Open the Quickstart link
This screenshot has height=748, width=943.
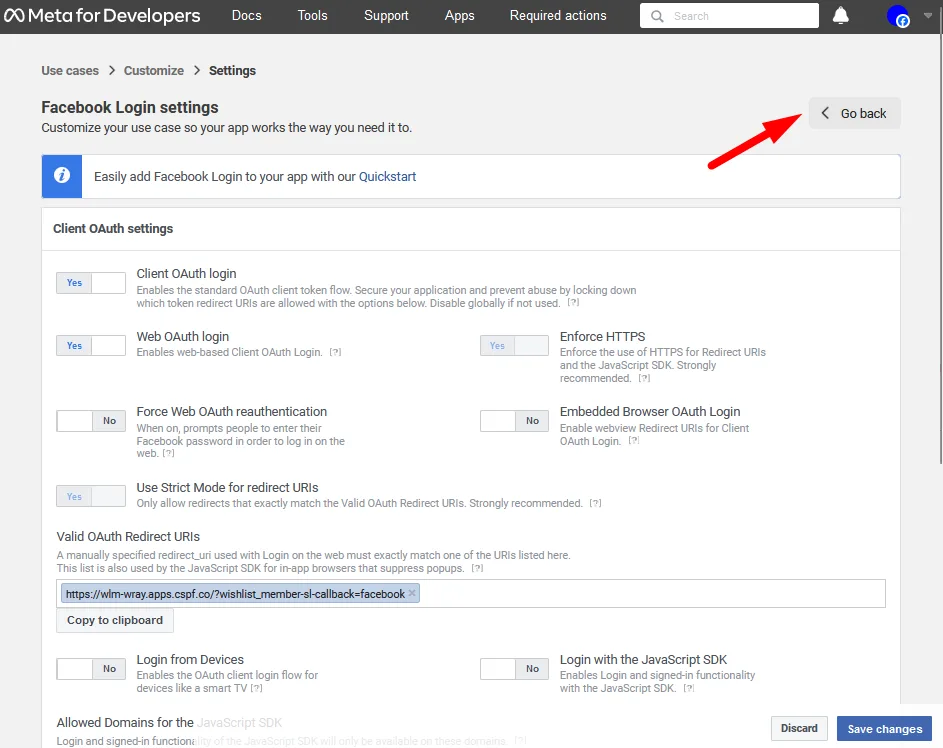(390, 176)
